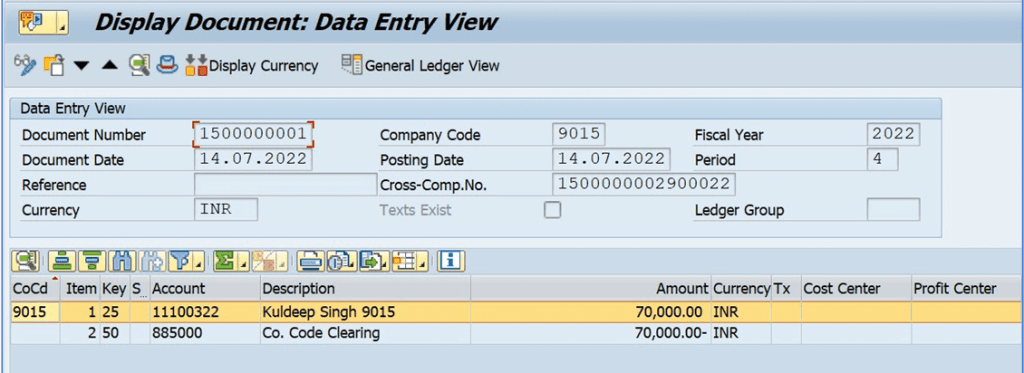Expand the filter dropdown arrow
This screenshot has height=373, width=1024.
(x=199, y=264)
